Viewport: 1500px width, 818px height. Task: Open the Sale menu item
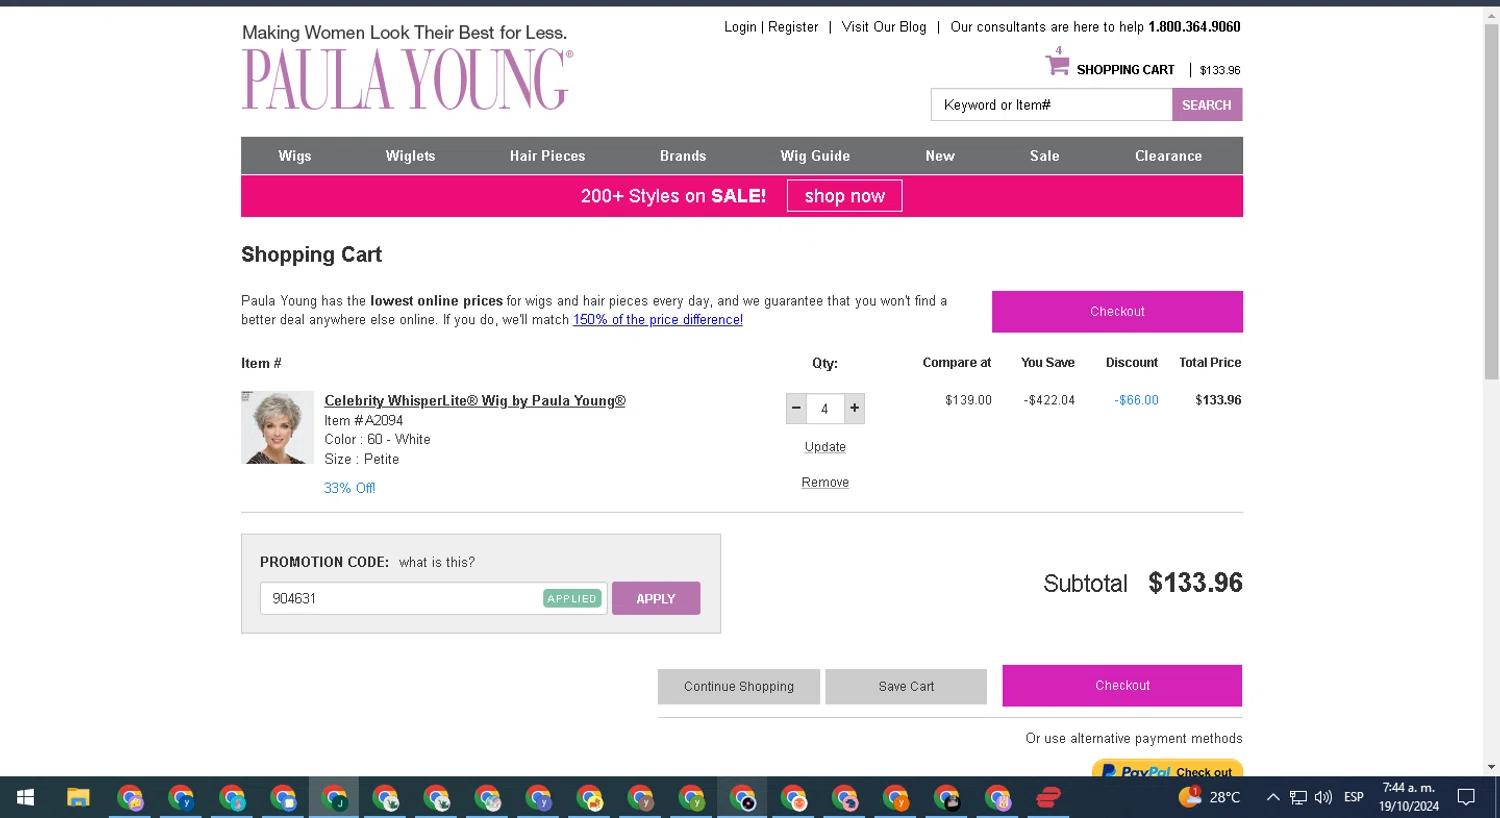click(1044, 156)
